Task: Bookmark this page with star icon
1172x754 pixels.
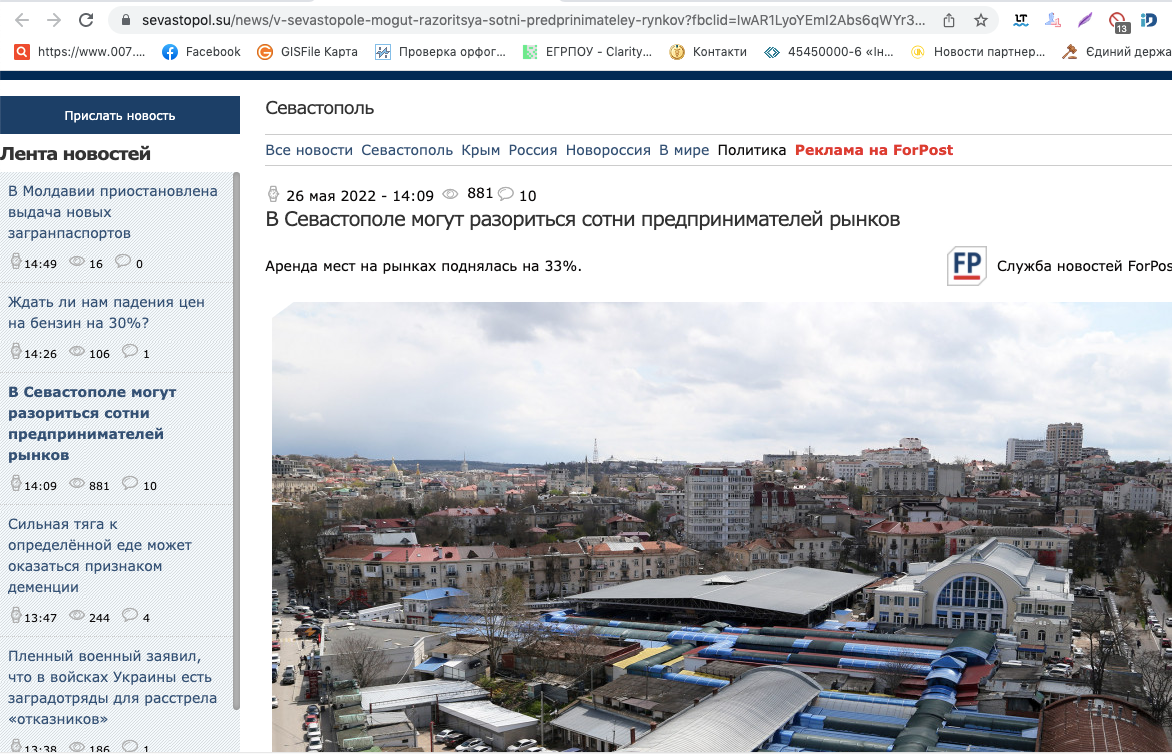Action: [x=981, y=20]
